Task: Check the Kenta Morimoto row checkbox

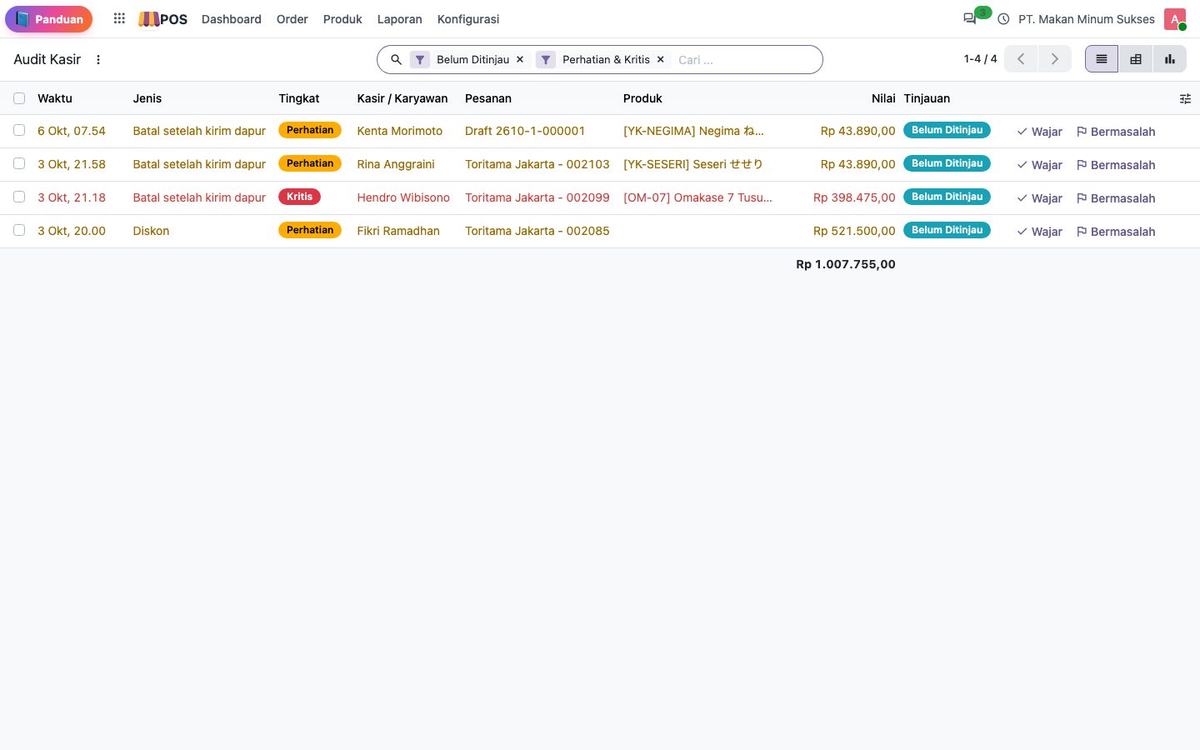Action: [19, 130]
